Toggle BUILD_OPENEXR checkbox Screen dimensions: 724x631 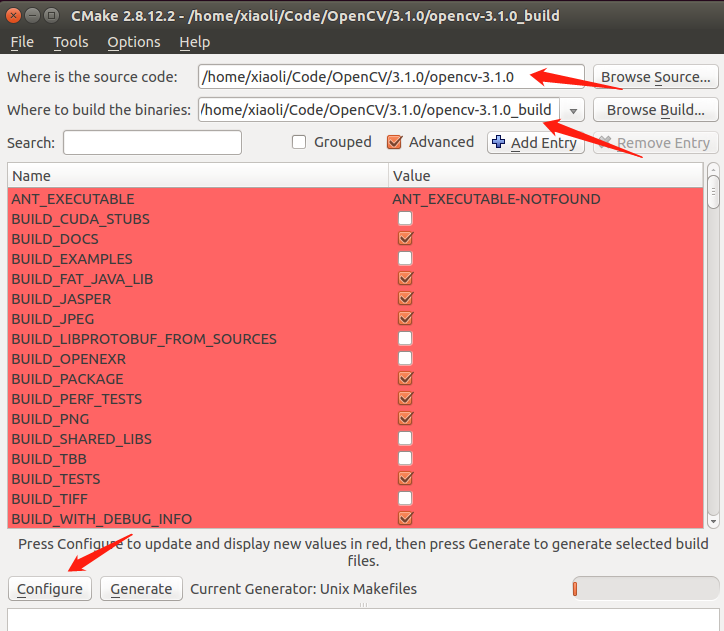pos(405,358)
